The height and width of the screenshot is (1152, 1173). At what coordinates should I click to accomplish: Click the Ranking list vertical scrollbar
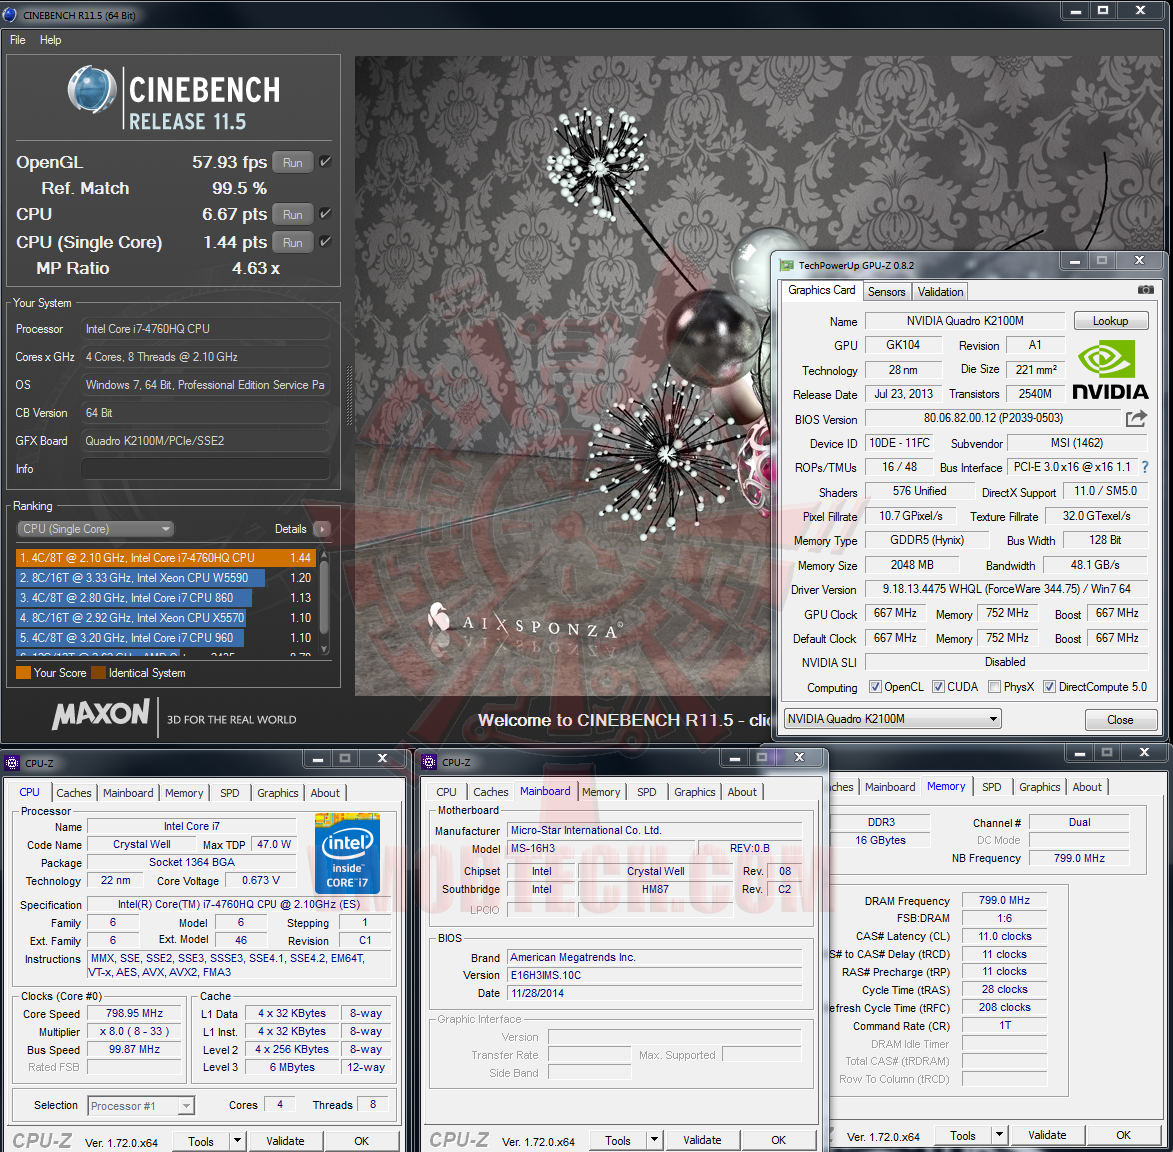coord(325,602)
